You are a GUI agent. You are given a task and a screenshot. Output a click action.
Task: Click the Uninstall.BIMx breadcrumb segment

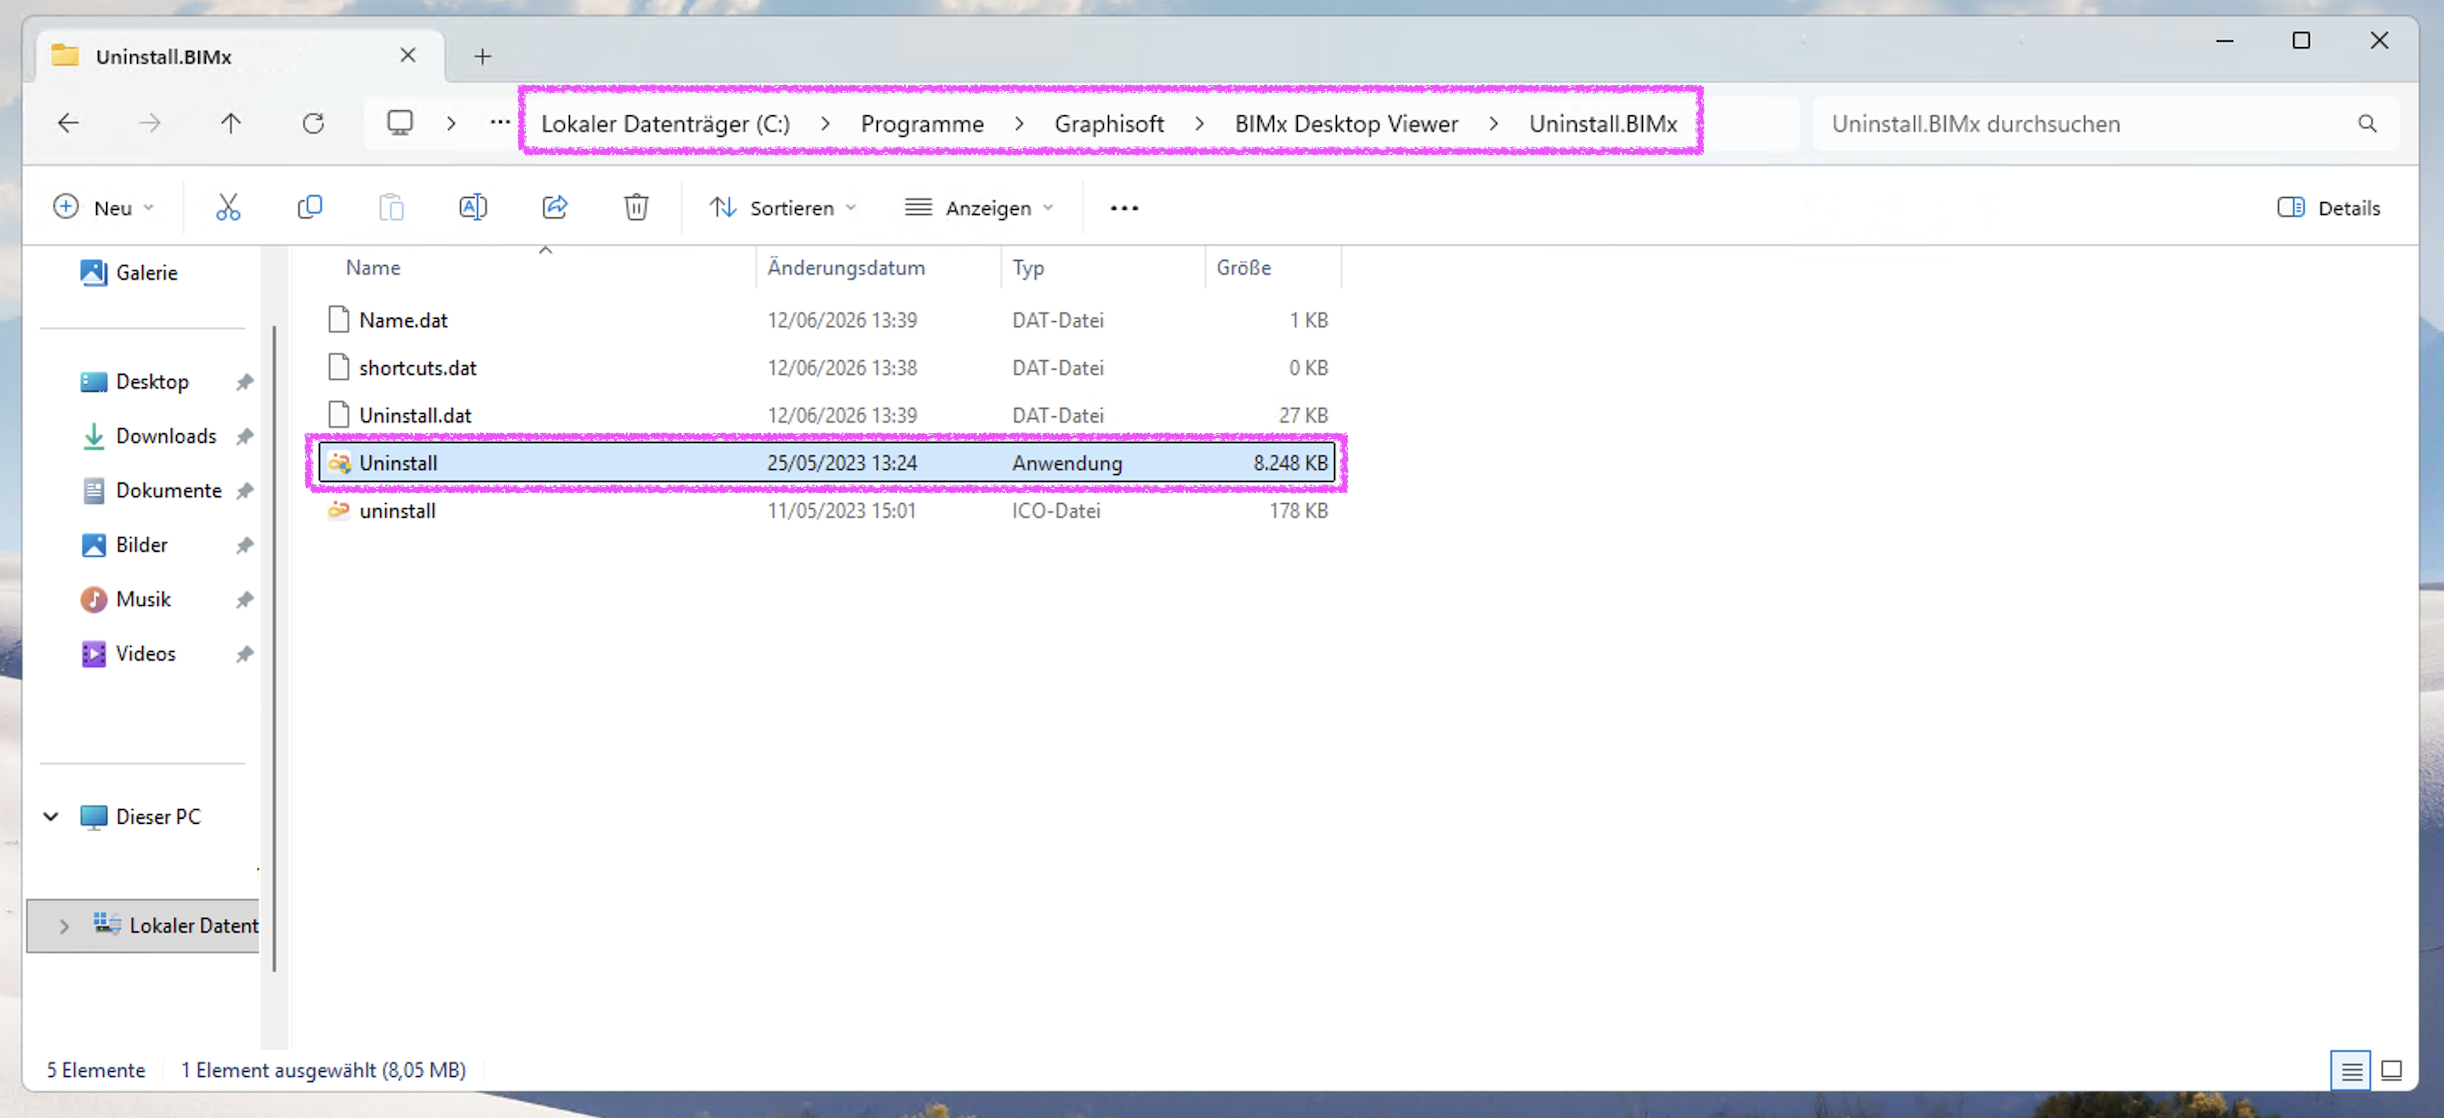pyautogui.click(x=1603, y=123)
